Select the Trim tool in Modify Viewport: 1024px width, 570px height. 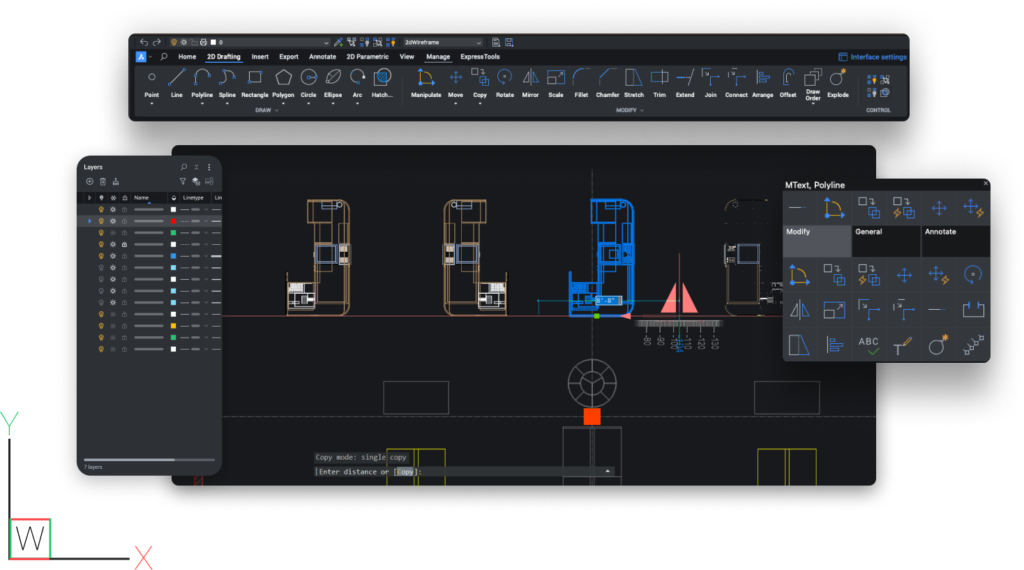(x=659, y=78)
